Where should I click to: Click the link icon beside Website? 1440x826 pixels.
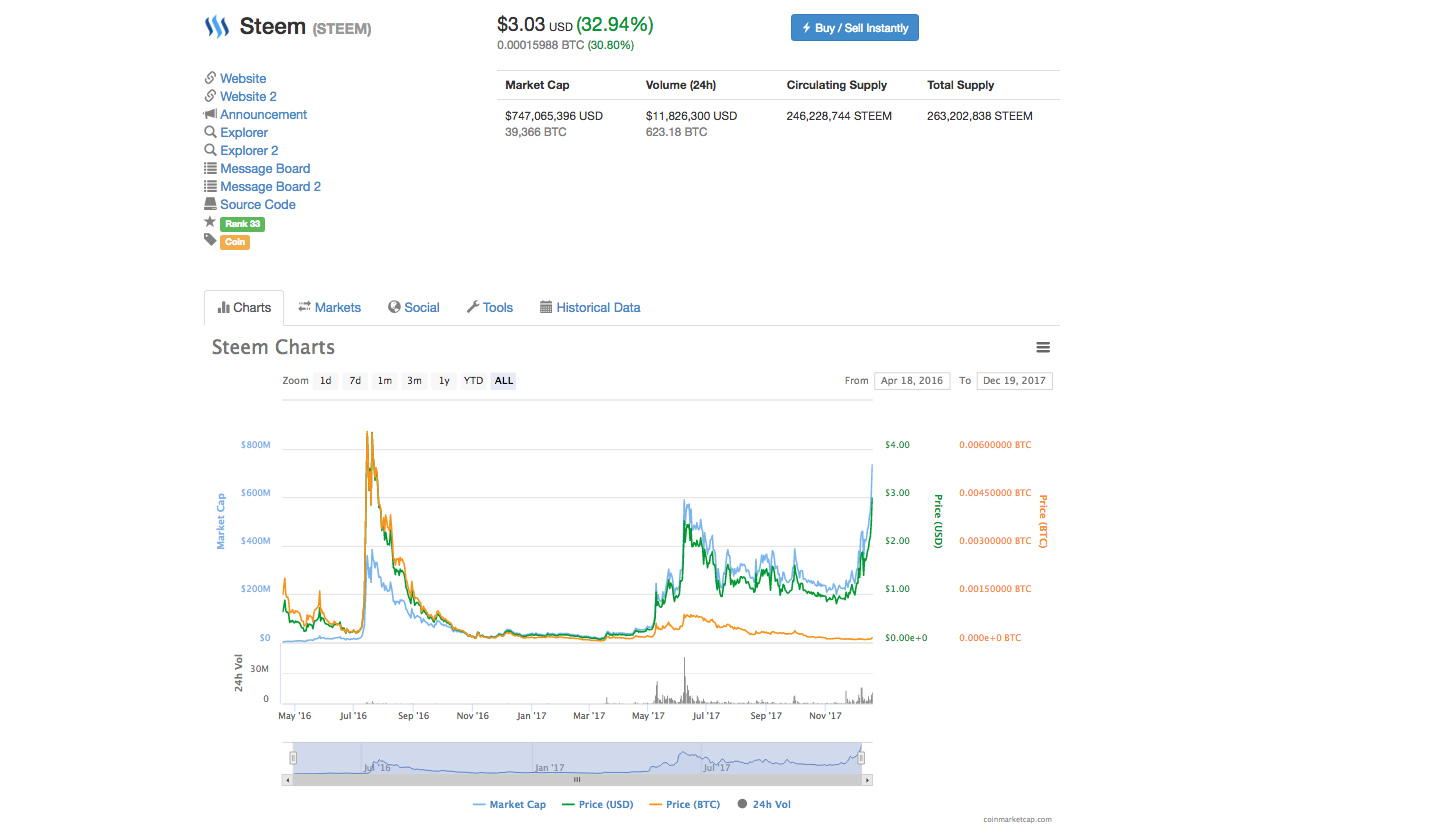210,78
